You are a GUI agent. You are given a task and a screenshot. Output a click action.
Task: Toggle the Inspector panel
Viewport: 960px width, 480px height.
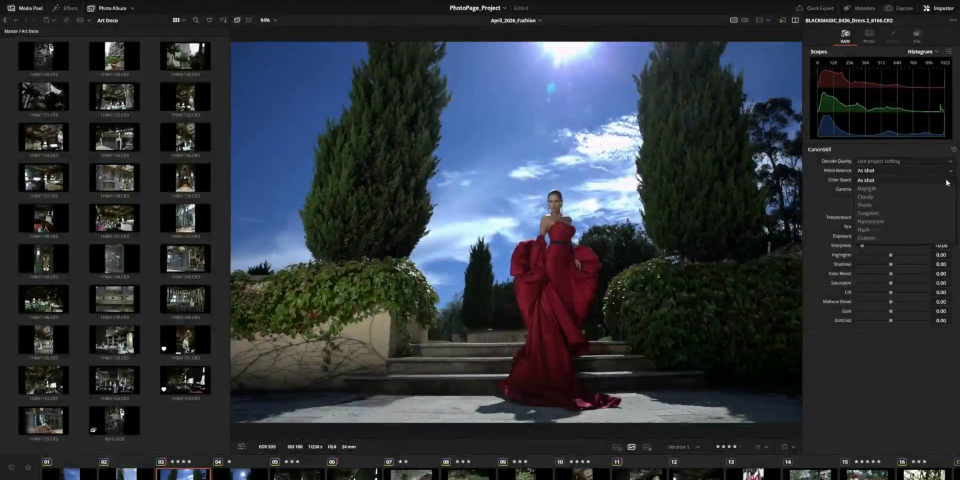click(939, 8)
